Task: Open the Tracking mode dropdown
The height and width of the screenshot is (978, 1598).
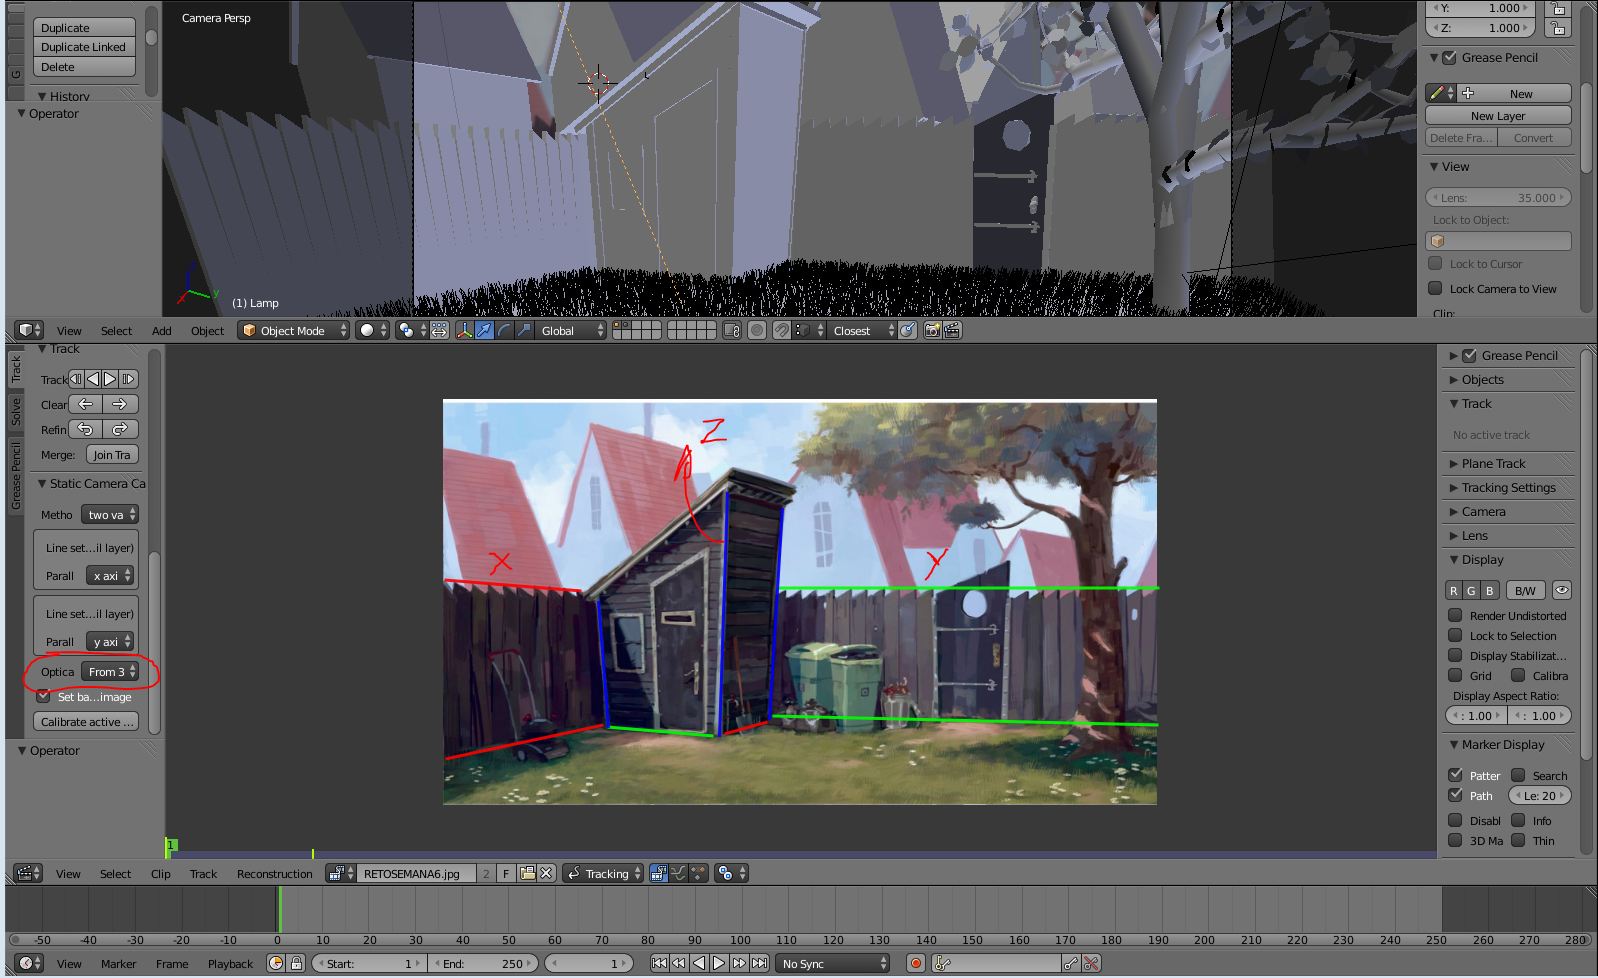Action: [603, 873]
